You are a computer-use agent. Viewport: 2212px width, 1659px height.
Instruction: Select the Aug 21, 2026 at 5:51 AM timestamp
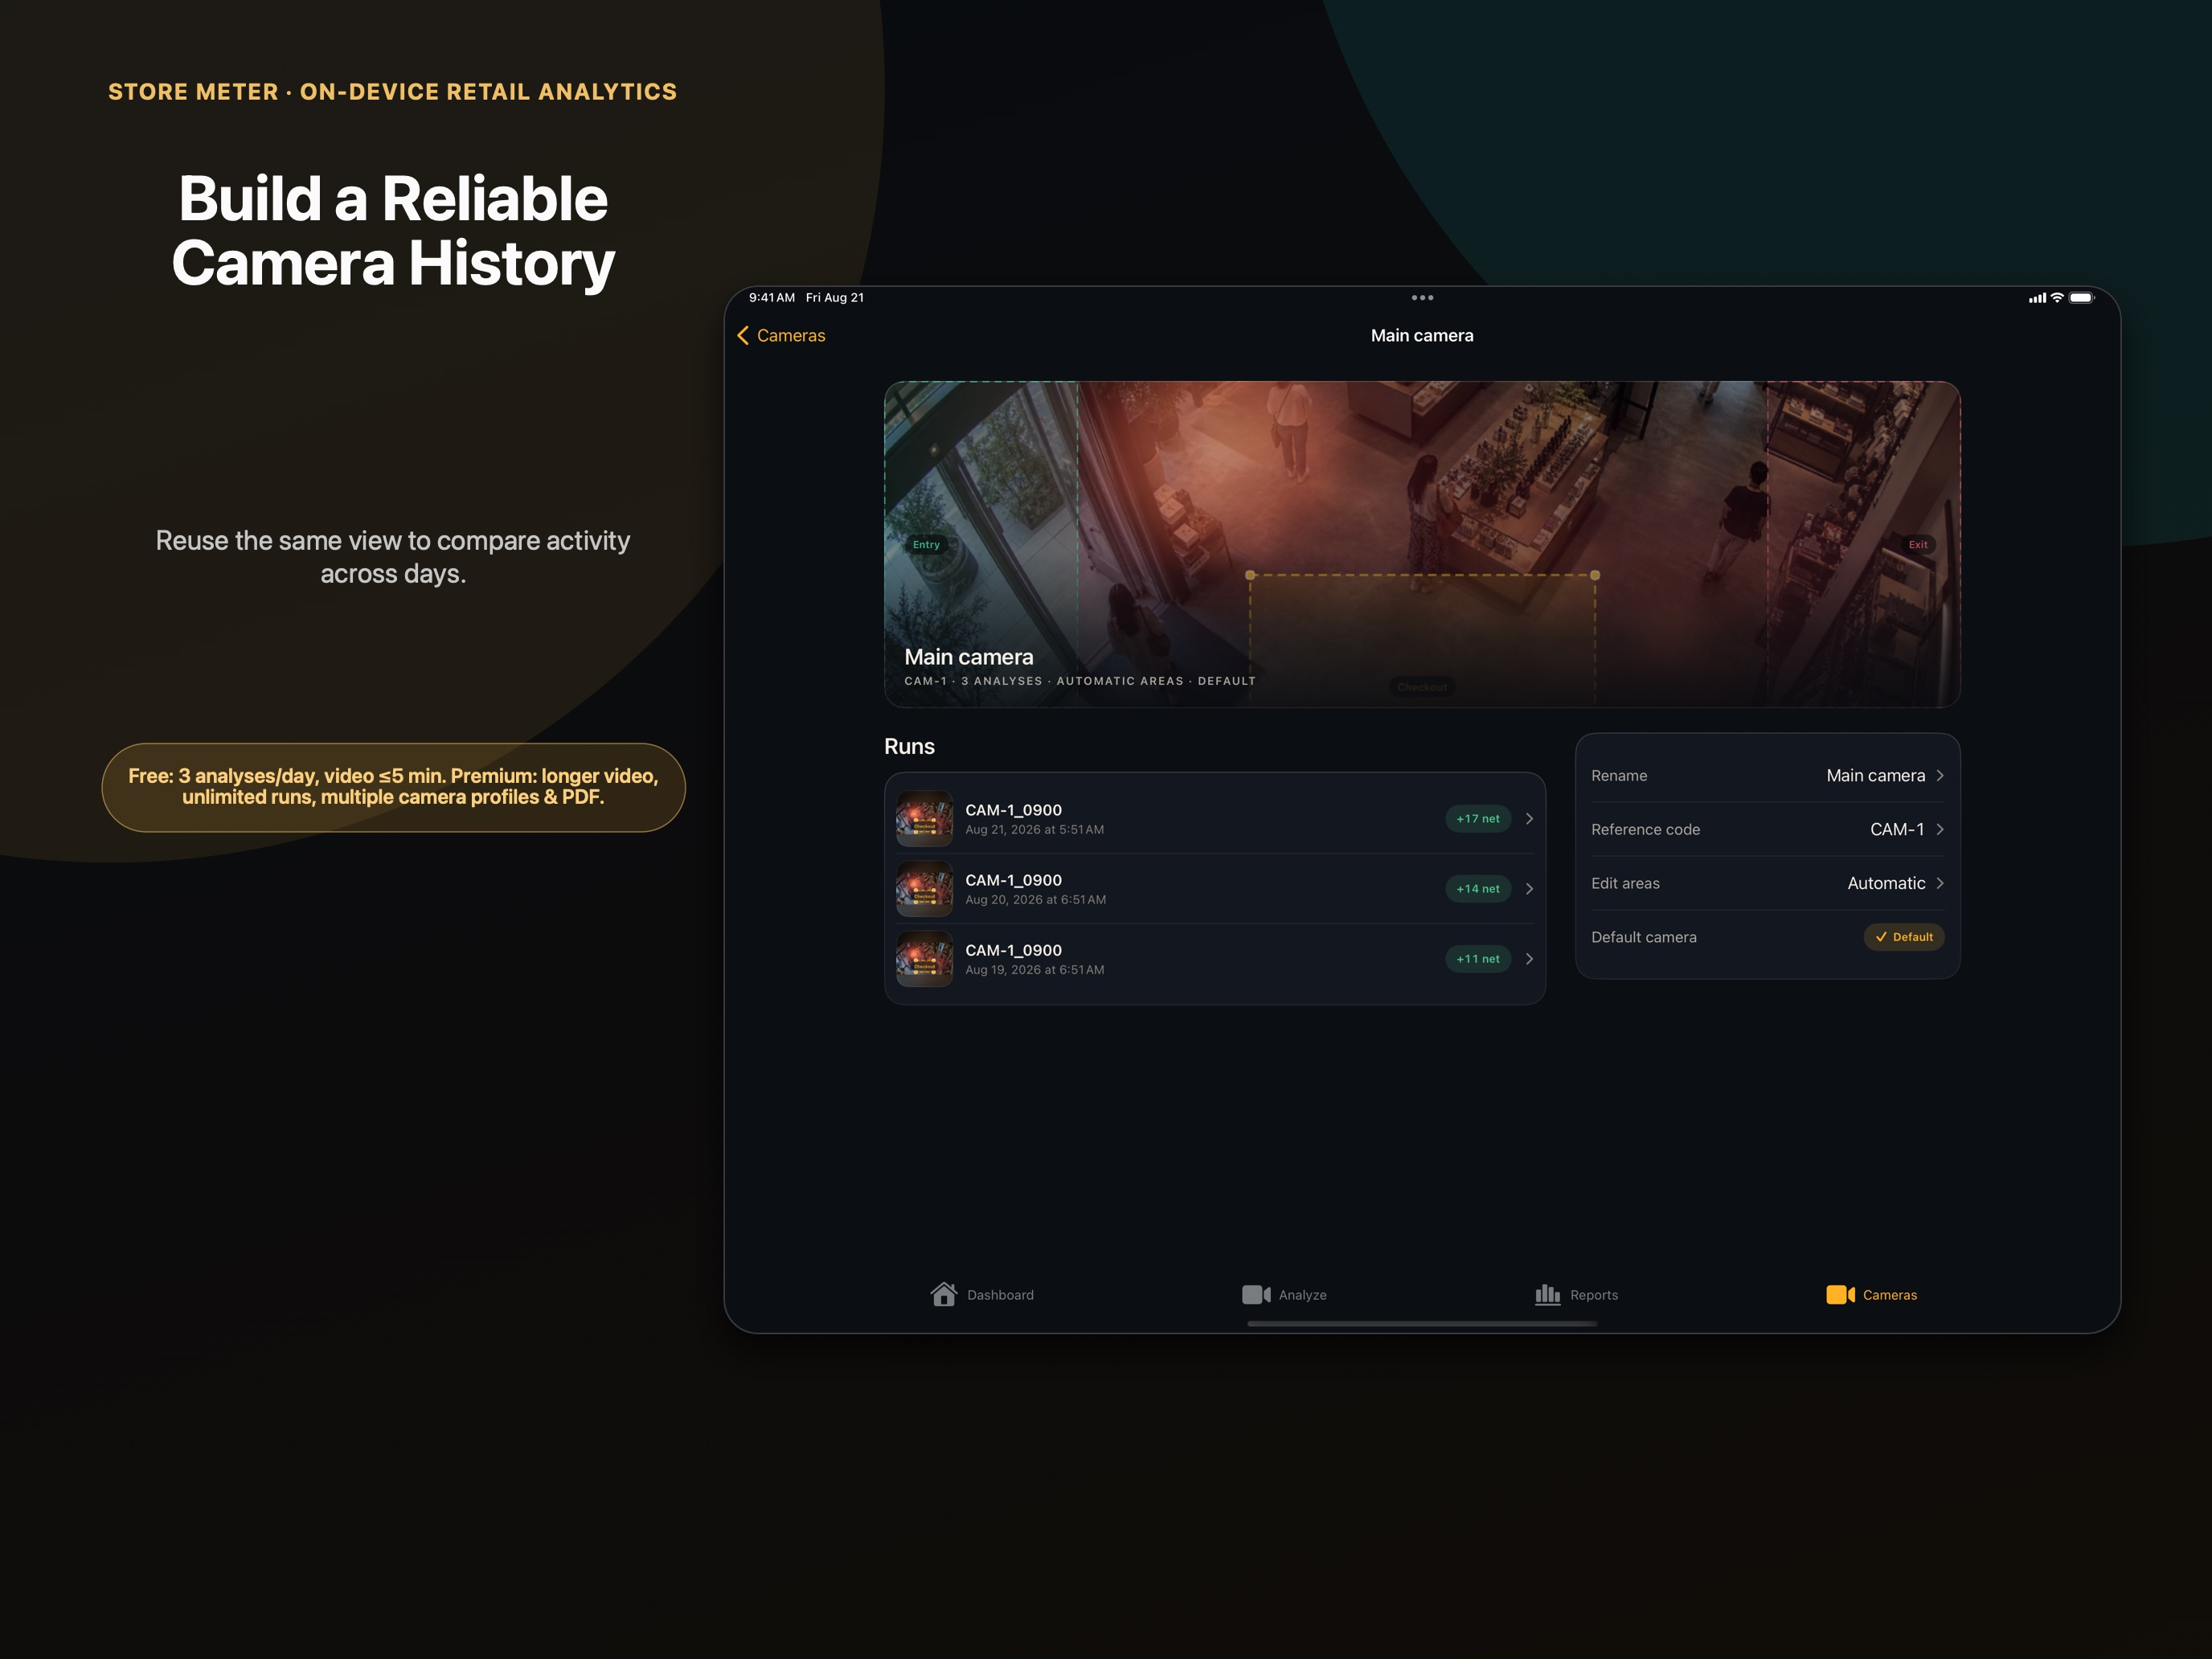(1034, 830)
